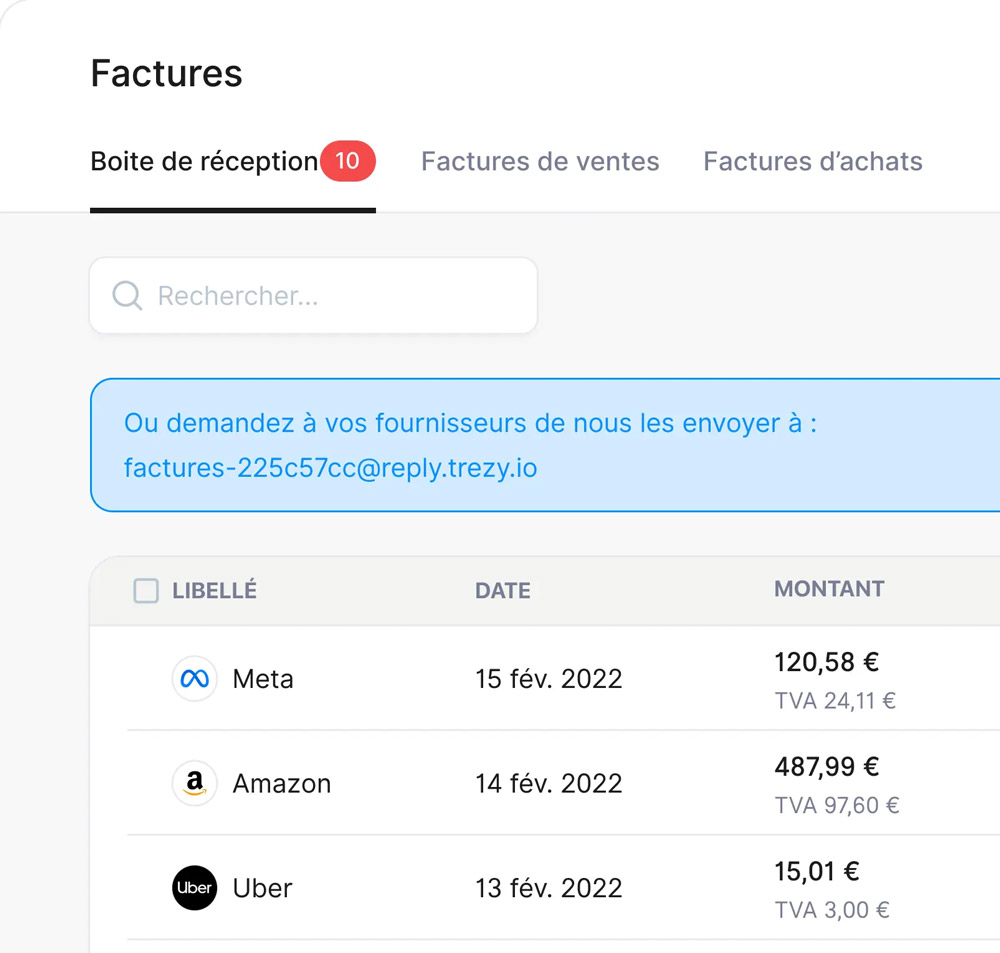Click the Factures page heading

click(x=166, y=73)
